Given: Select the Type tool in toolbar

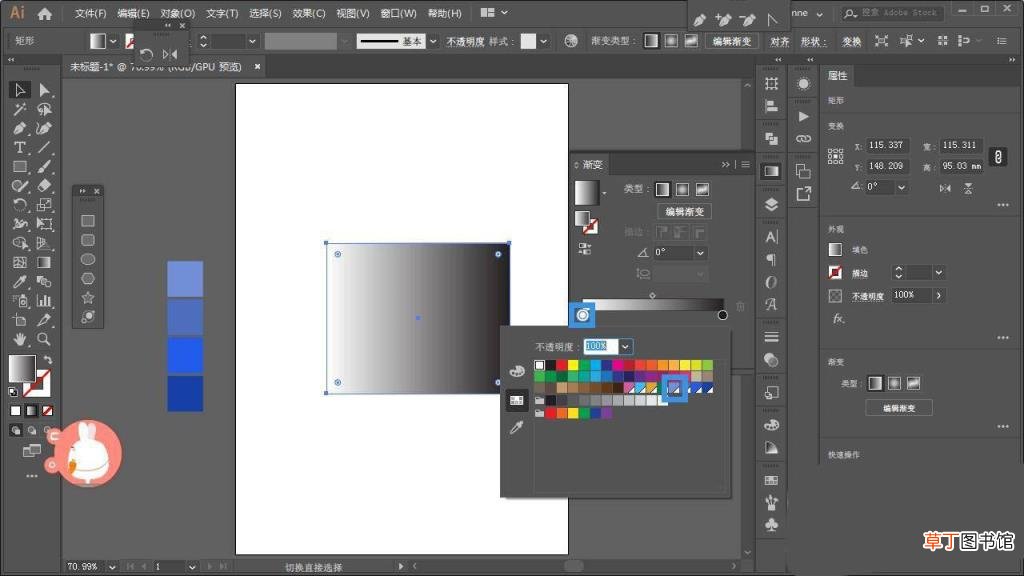Looking at the screenshot, I should coord(20,148).
